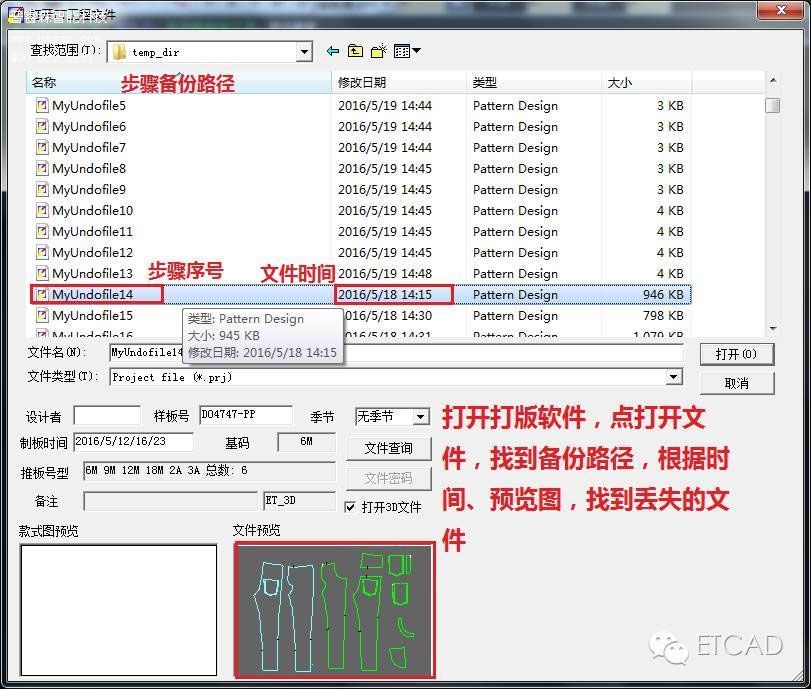
Task: Select the MyUndofile6 file icon
Action: tap(42, 127)
